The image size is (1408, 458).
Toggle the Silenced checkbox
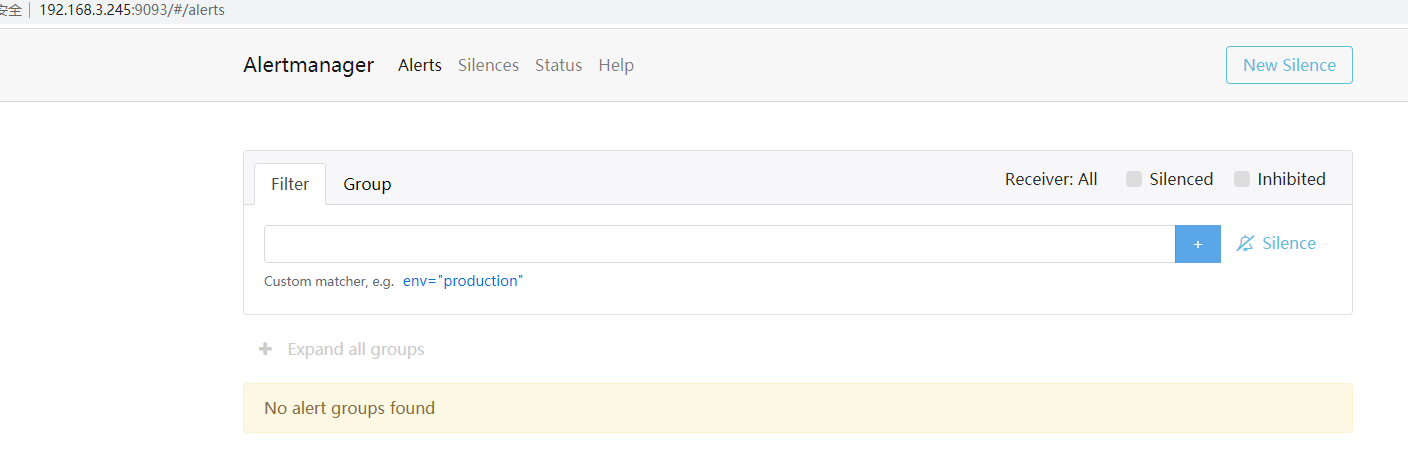pos(1134,179)
